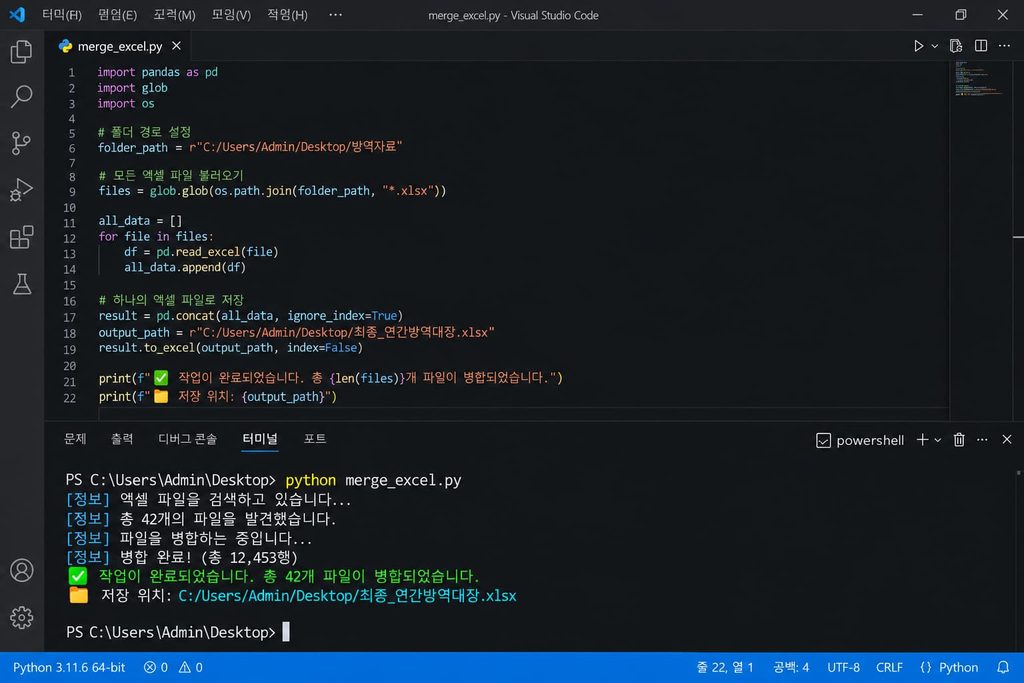Switch to the 포트 panel tab

(x=315, y=439)
